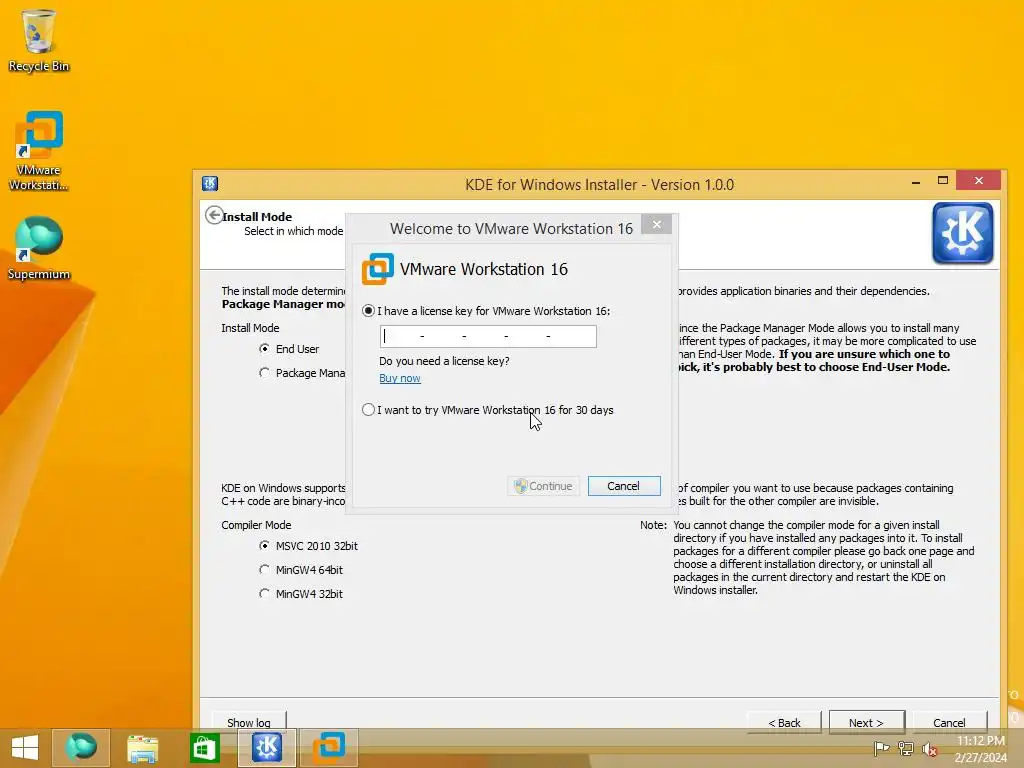Click the muted volume tray icon

[x=929, y=748]
